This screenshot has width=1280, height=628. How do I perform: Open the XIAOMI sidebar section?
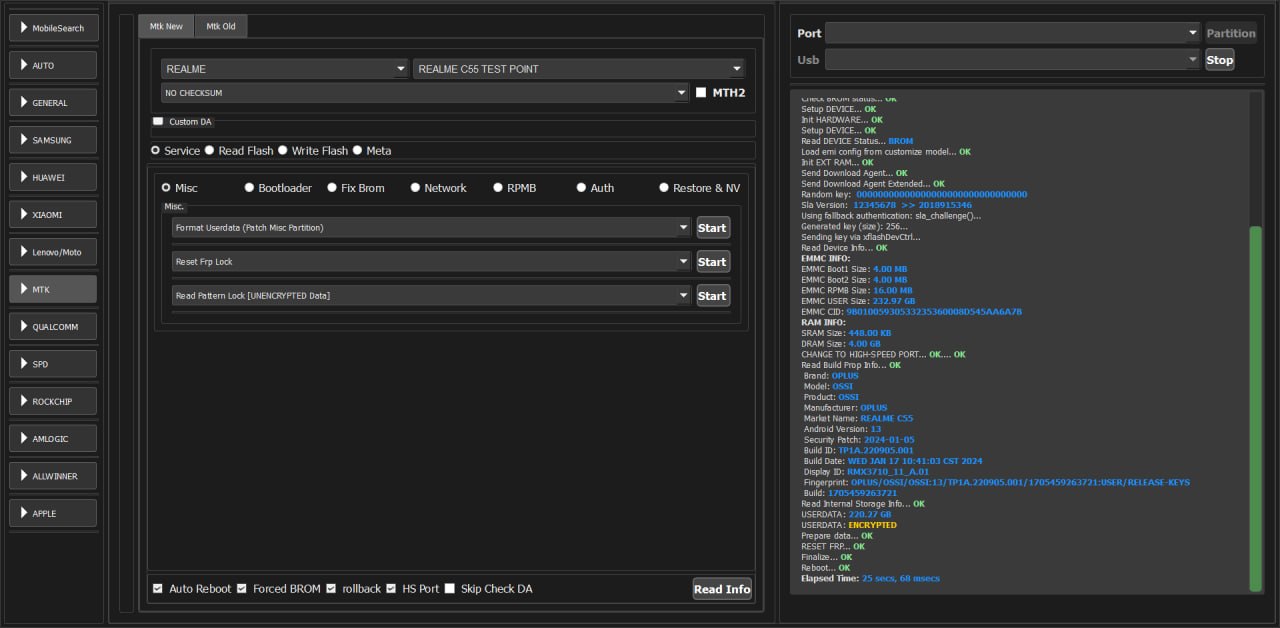pyautogui.click(x=53, y=214)
